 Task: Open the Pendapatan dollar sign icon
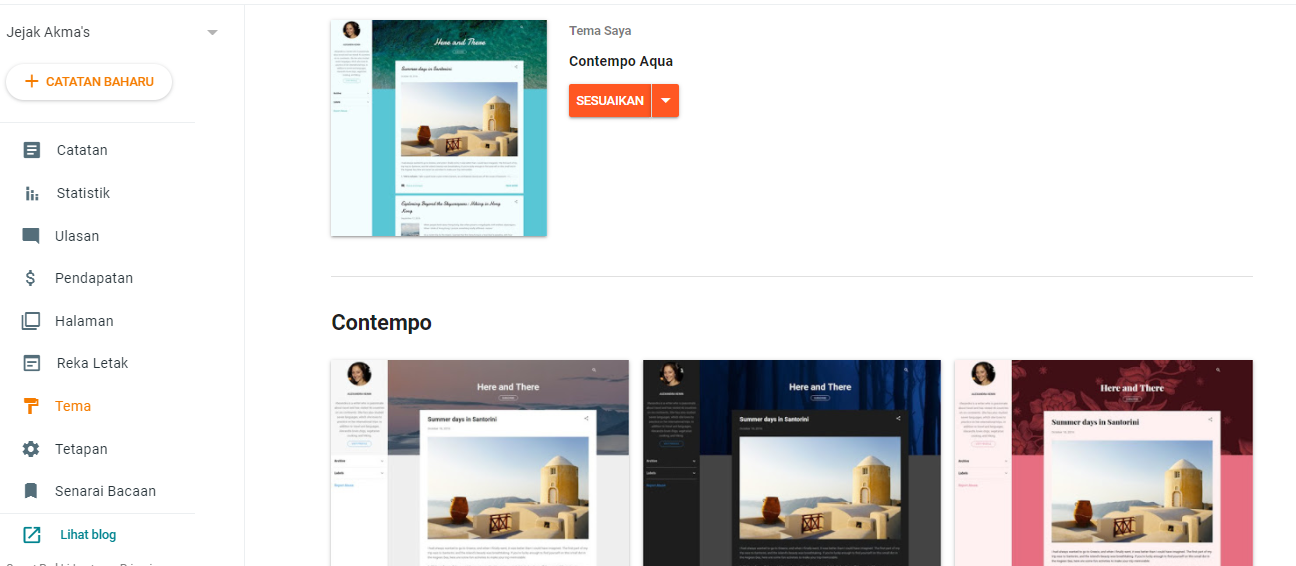31,278
